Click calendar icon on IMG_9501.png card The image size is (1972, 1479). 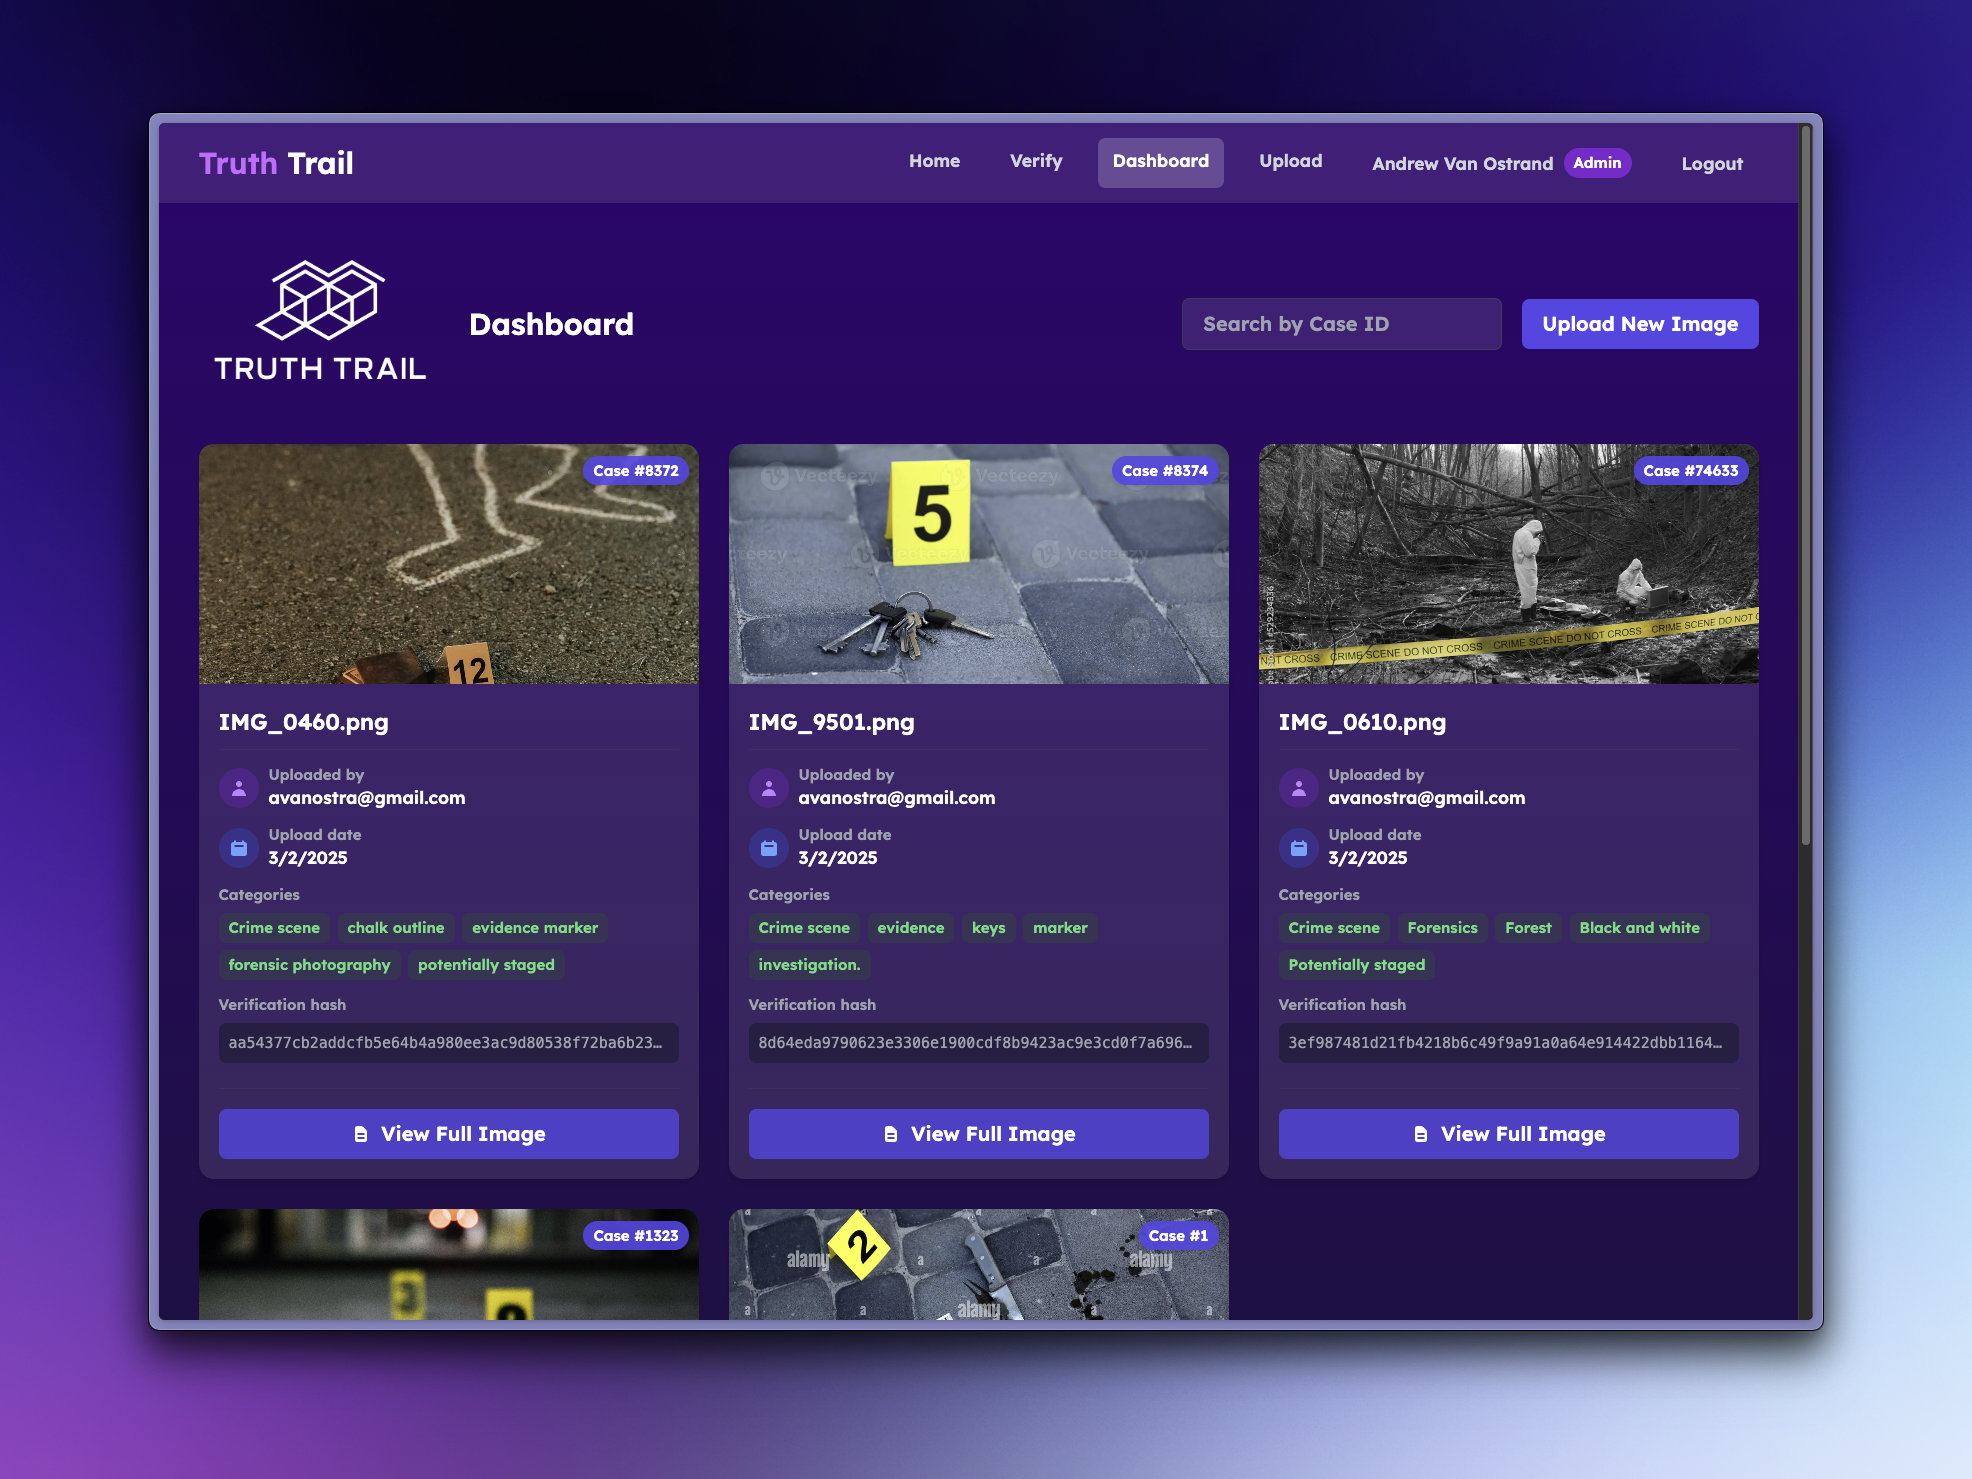(769, 848)
